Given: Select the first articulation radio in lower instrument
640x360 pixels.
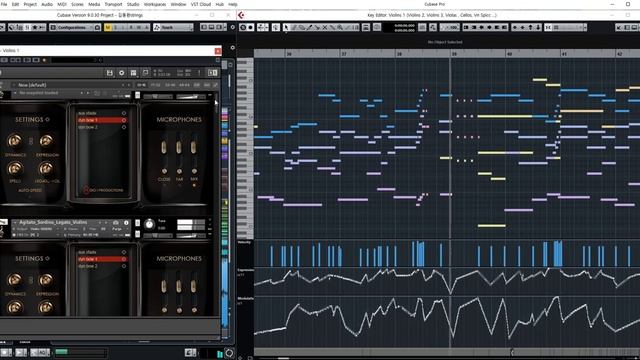Looking at the screenshot, I should pos(124,252).
